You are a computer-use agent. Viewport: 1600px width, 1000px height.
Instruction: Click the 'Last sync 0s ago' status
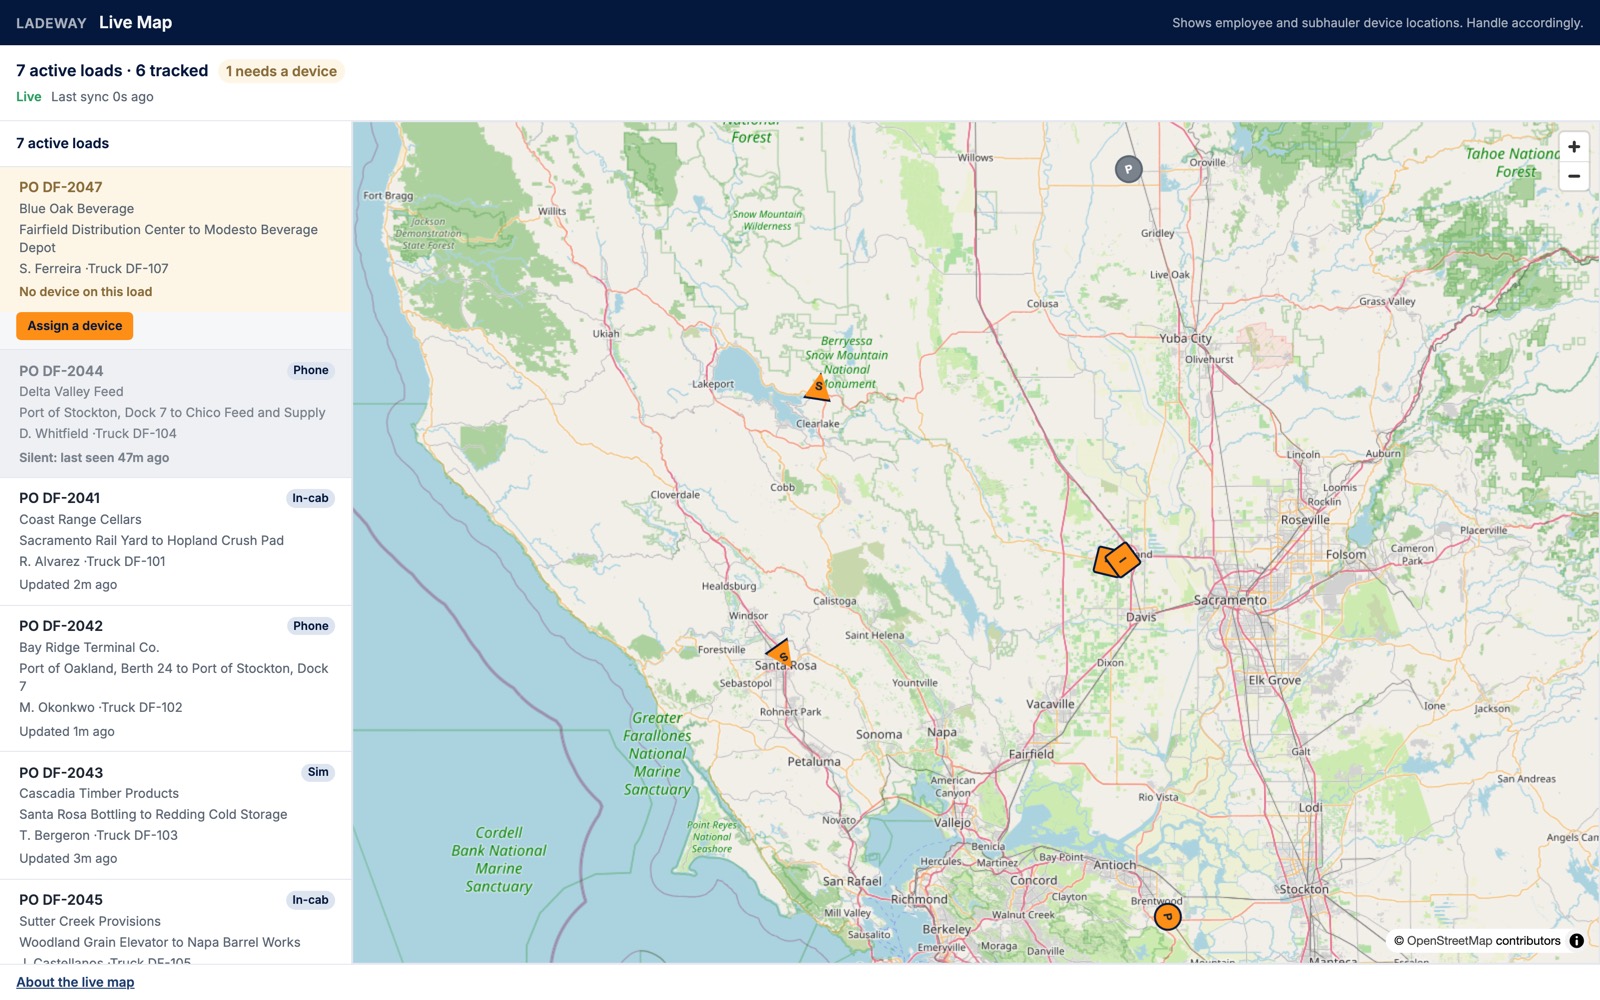tap(102, 97)
